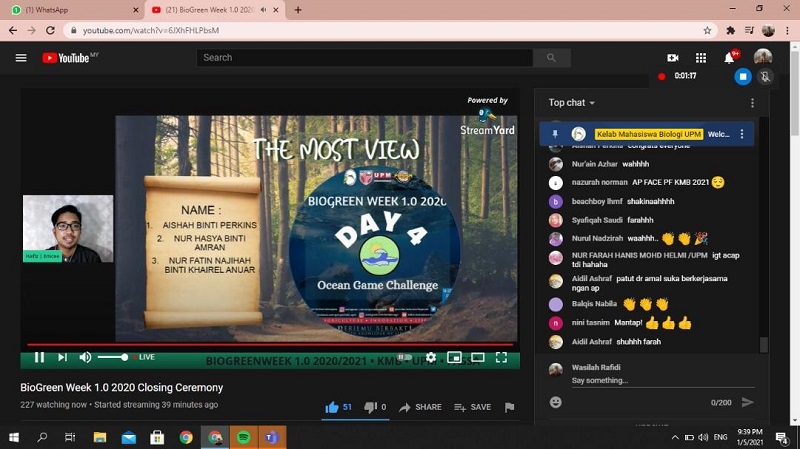Toggle miniplayer mode
Viewport: 800px width, 449px height.
tap(454, 357)
